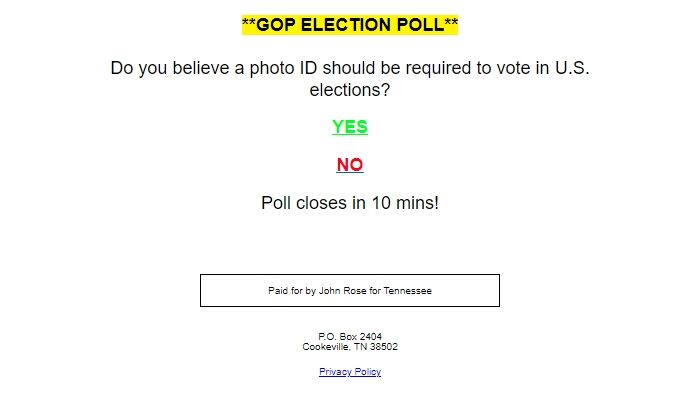Click "Do you believe" in the question
Image resolution: width=700 pixels, height=400 pixels.
pyautogui.click(x=172, y=68)
